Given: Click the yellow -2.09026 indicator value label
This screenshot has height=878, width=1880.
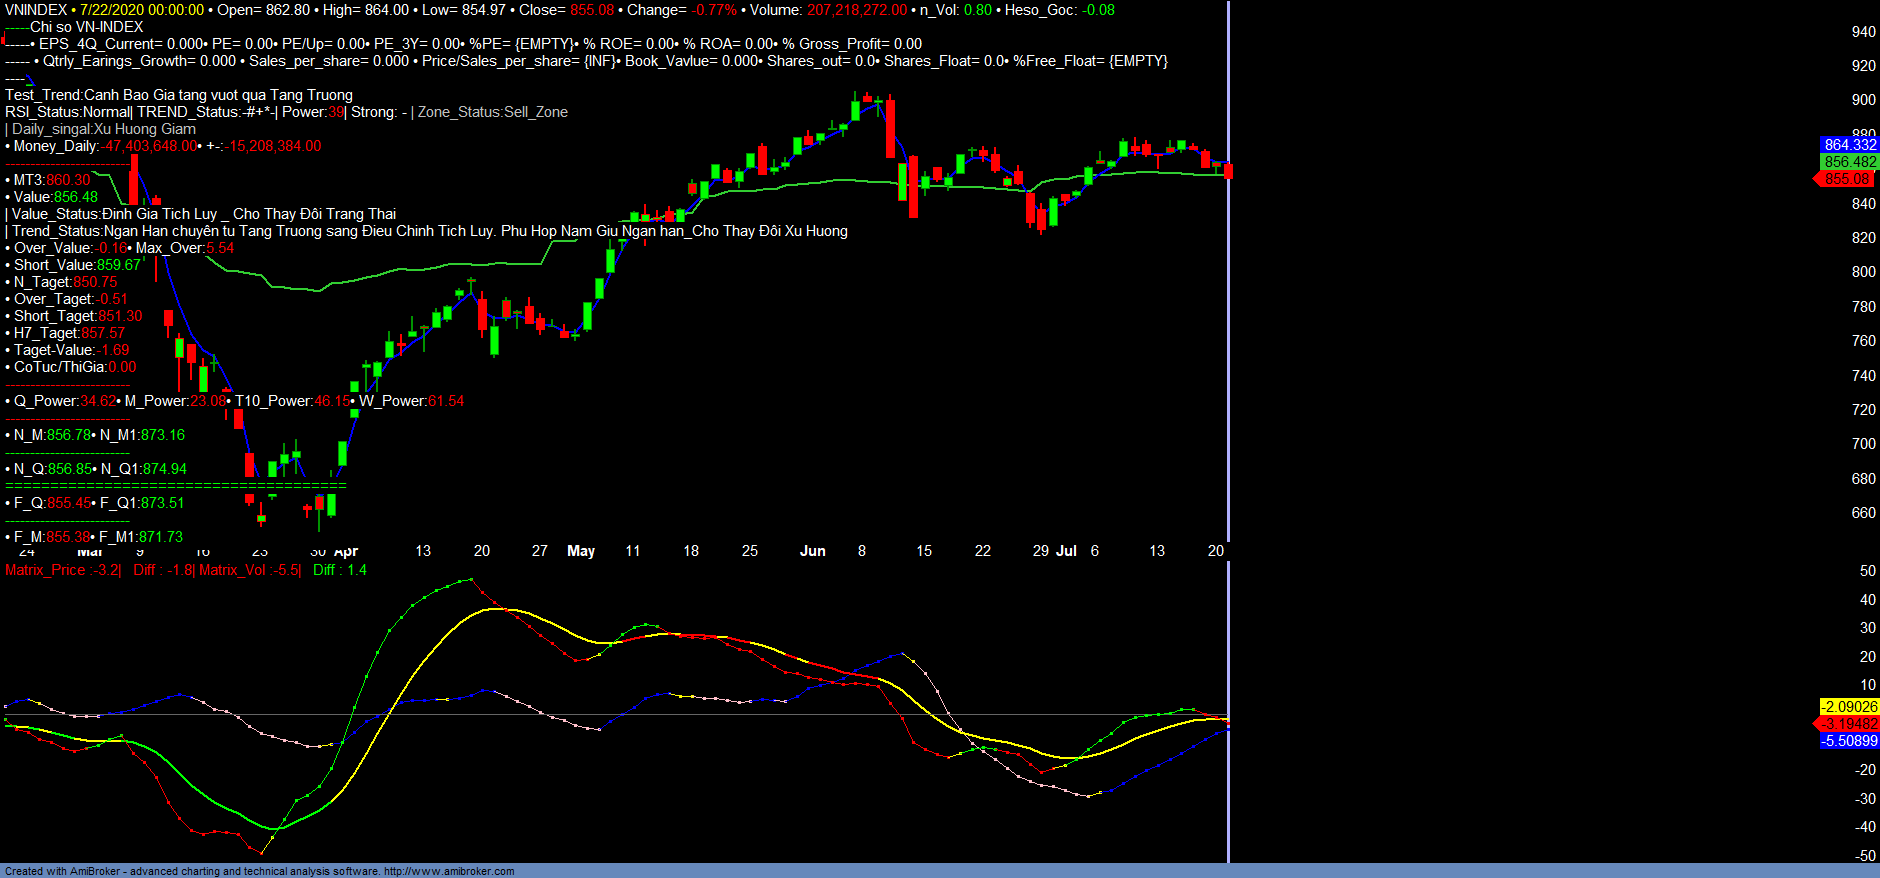Looking at the screenshot, I should point(1849,707).
